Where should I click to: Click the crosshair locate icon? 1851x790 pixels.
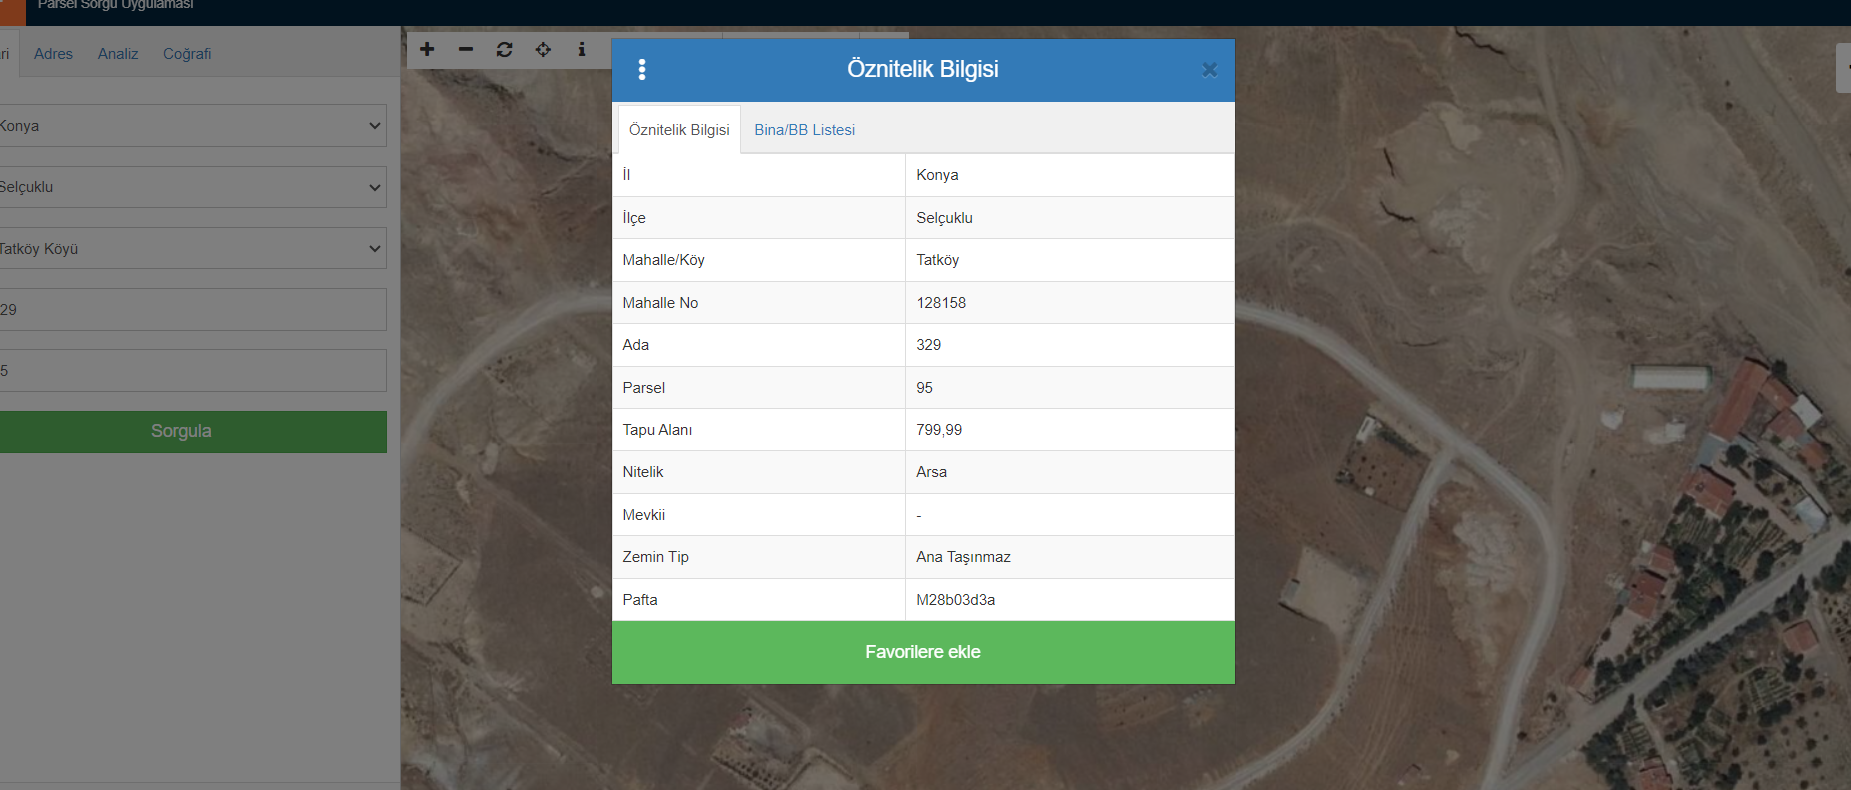(x=543, y=49)
